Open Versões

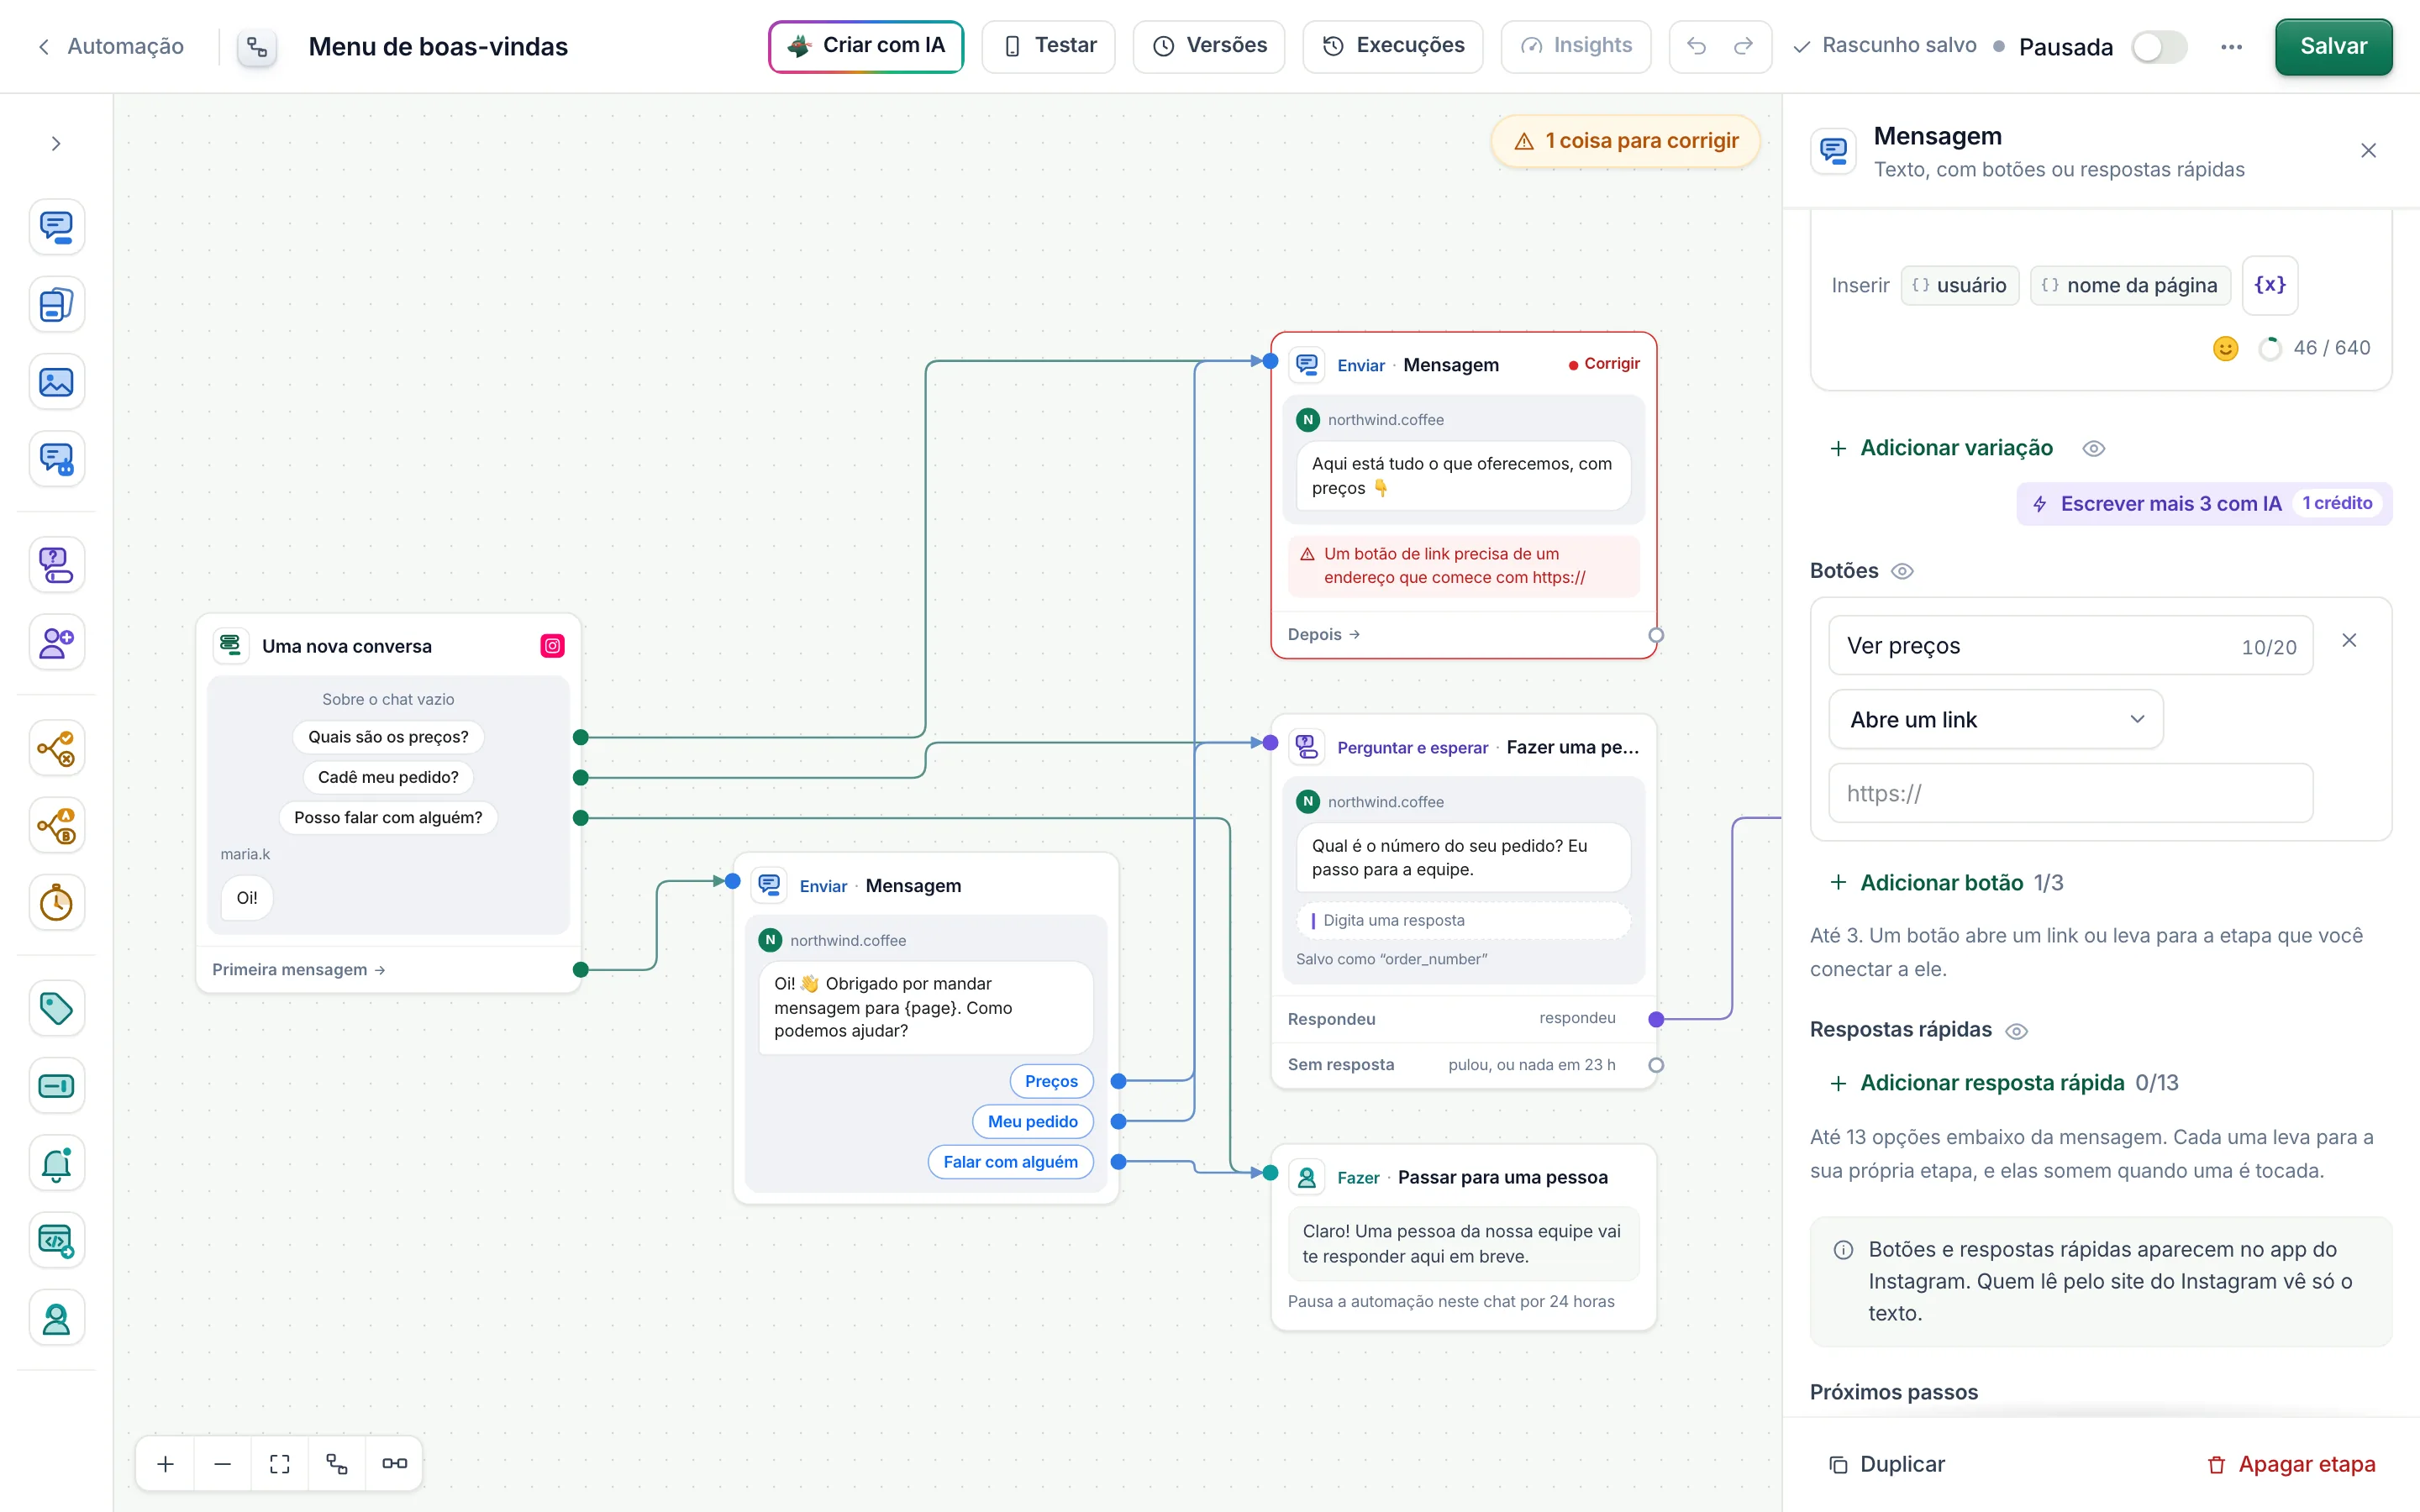(x=1208, y=46)
